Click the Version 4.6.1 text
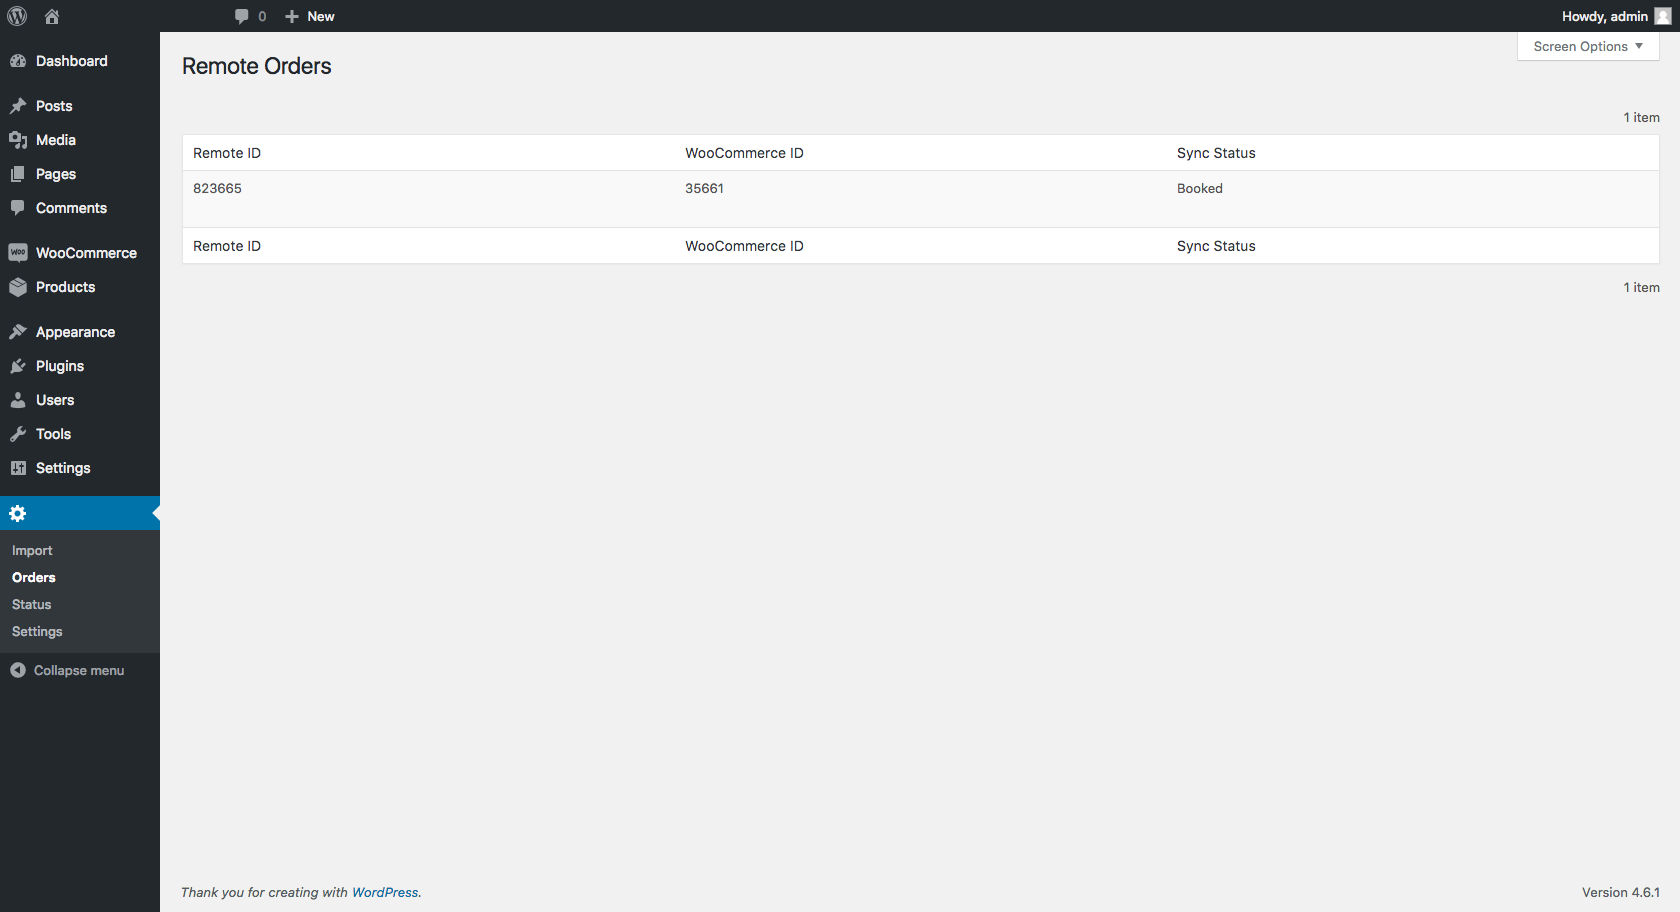The width and height of the screenshot is (1680, 912). pos(1620,892)
